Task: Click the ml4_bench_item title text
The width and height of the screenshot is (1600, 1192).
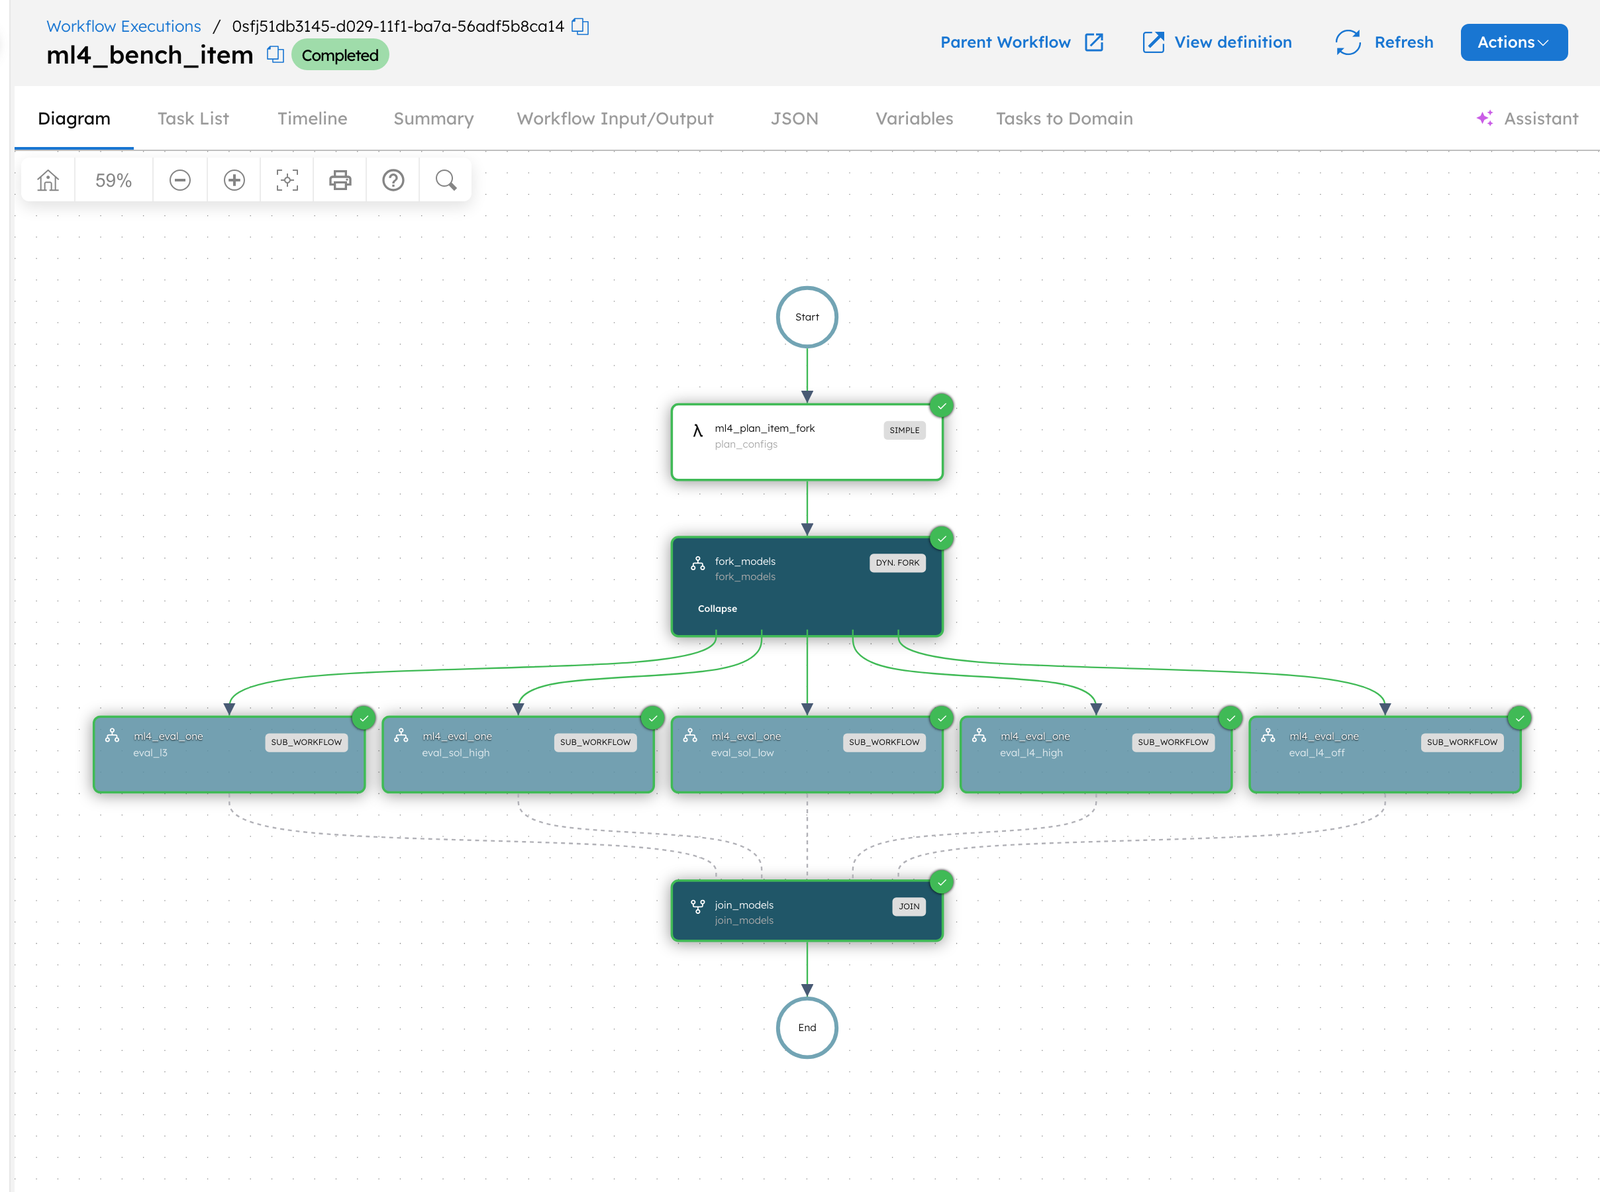Action: point(150,55)
